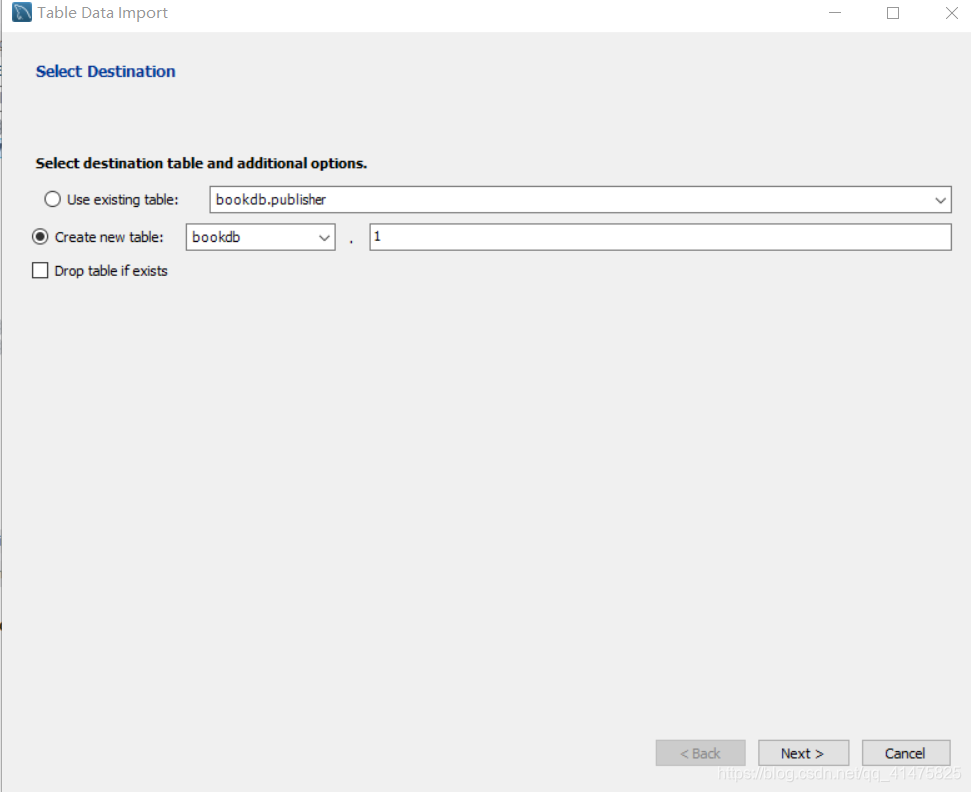Screen dimensions: 971x792
Task: Click the 'Drop table if exists' label
Action: pyautogui.click(x=111, y=271)
